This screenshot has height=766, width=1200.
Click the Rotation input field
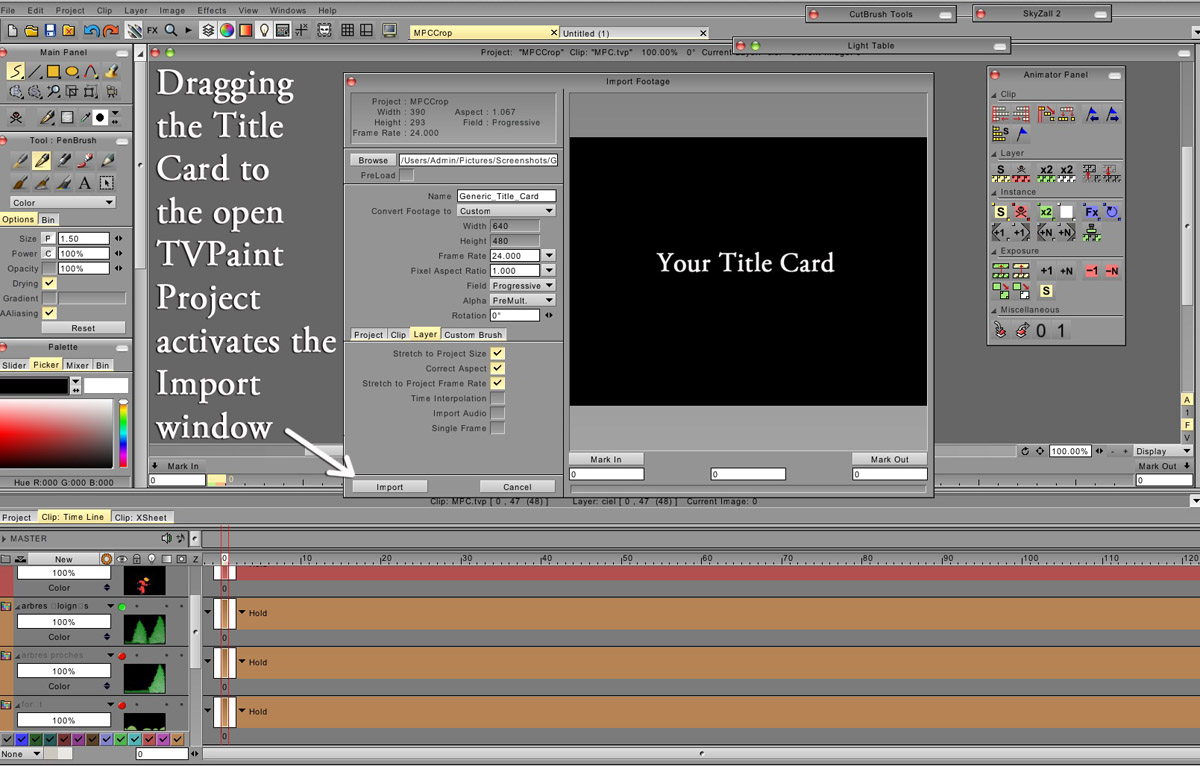515,316
